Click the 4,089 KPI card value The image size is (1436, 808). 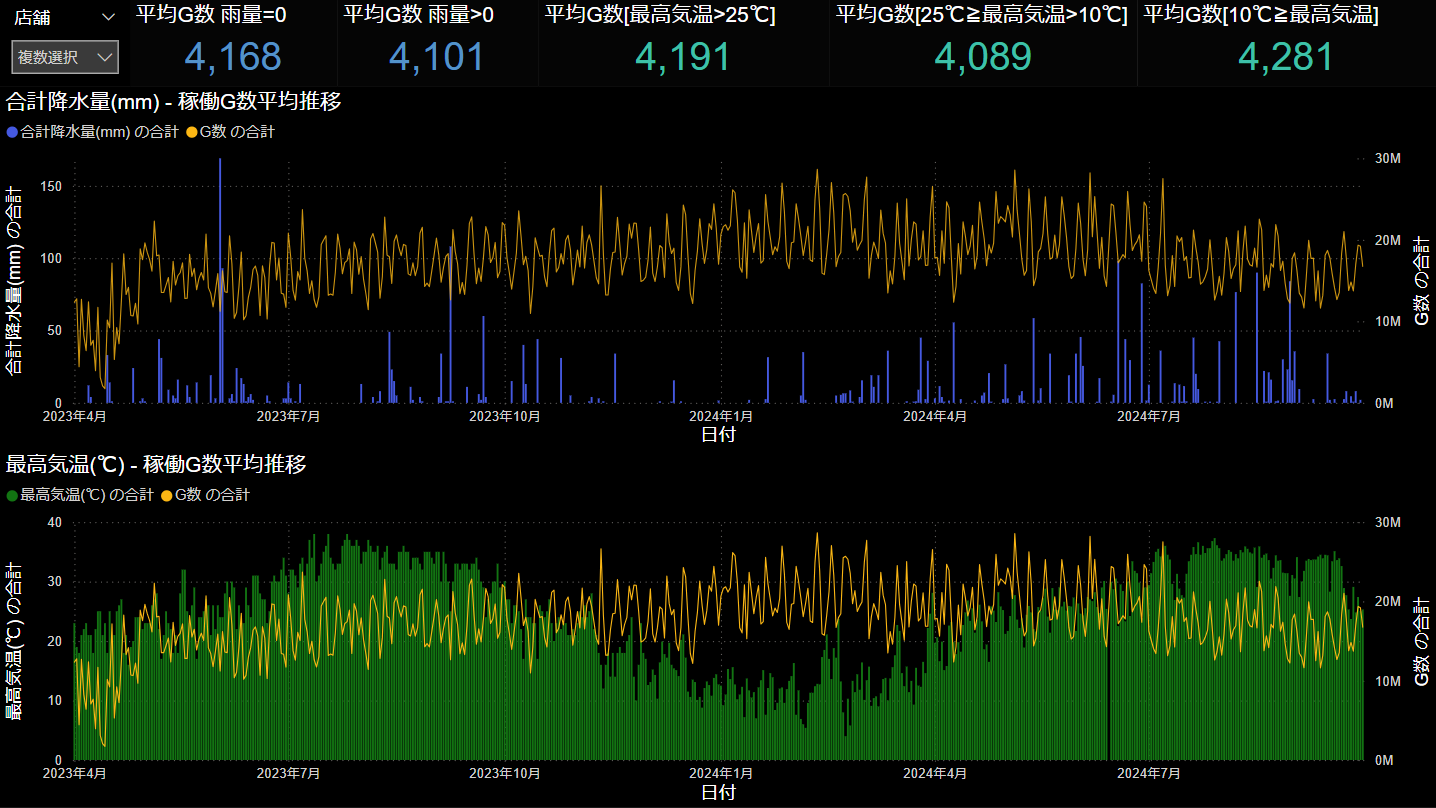coord(982,58)
